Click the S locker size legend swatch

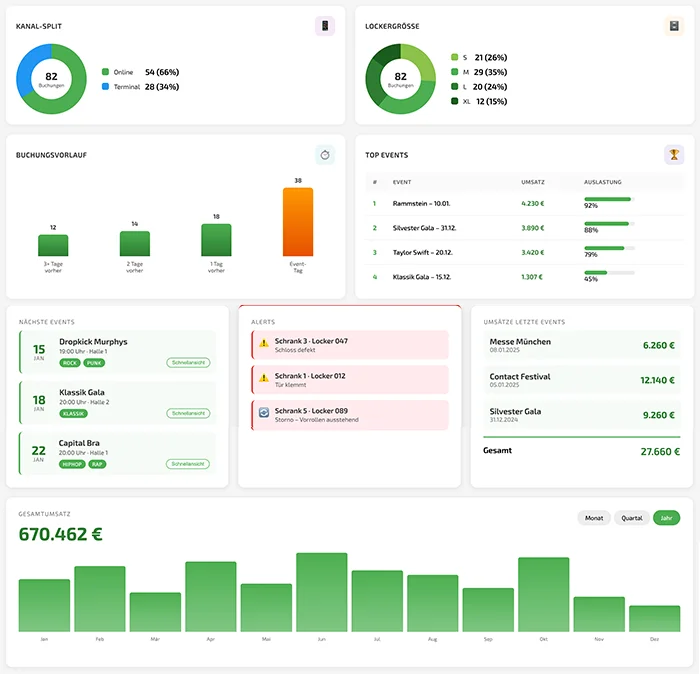(x=454, y=57)
